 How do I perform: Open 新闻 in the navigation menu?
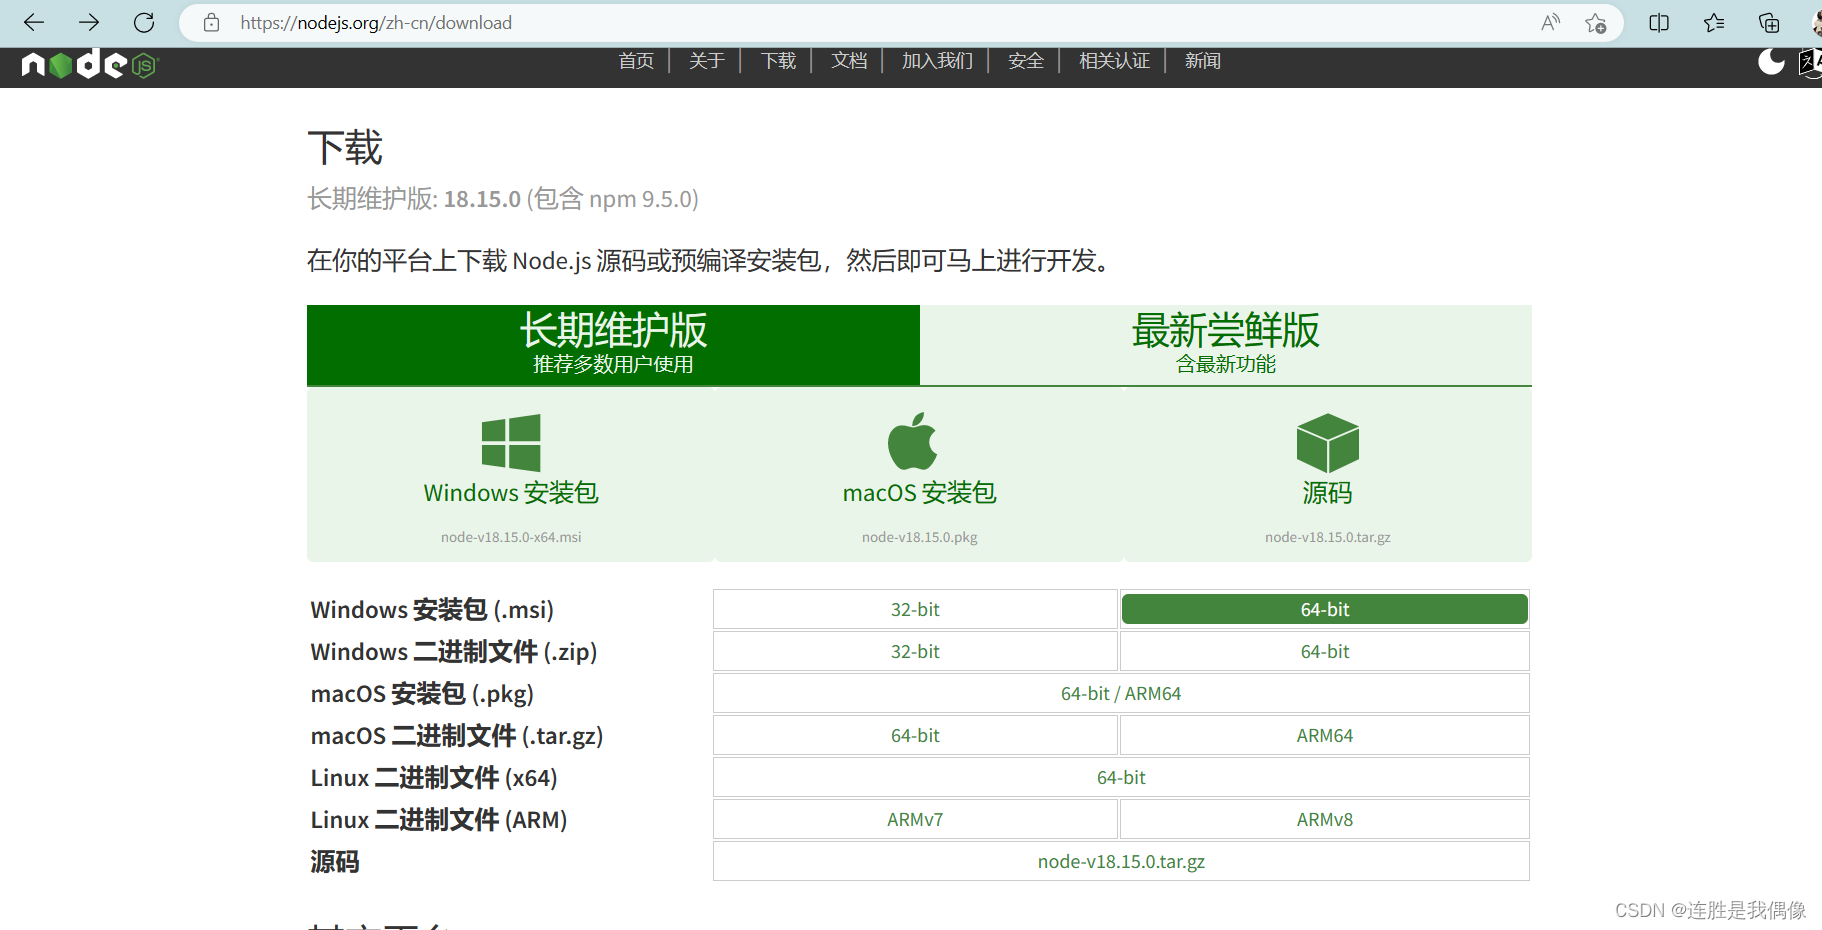[1203, 61]
